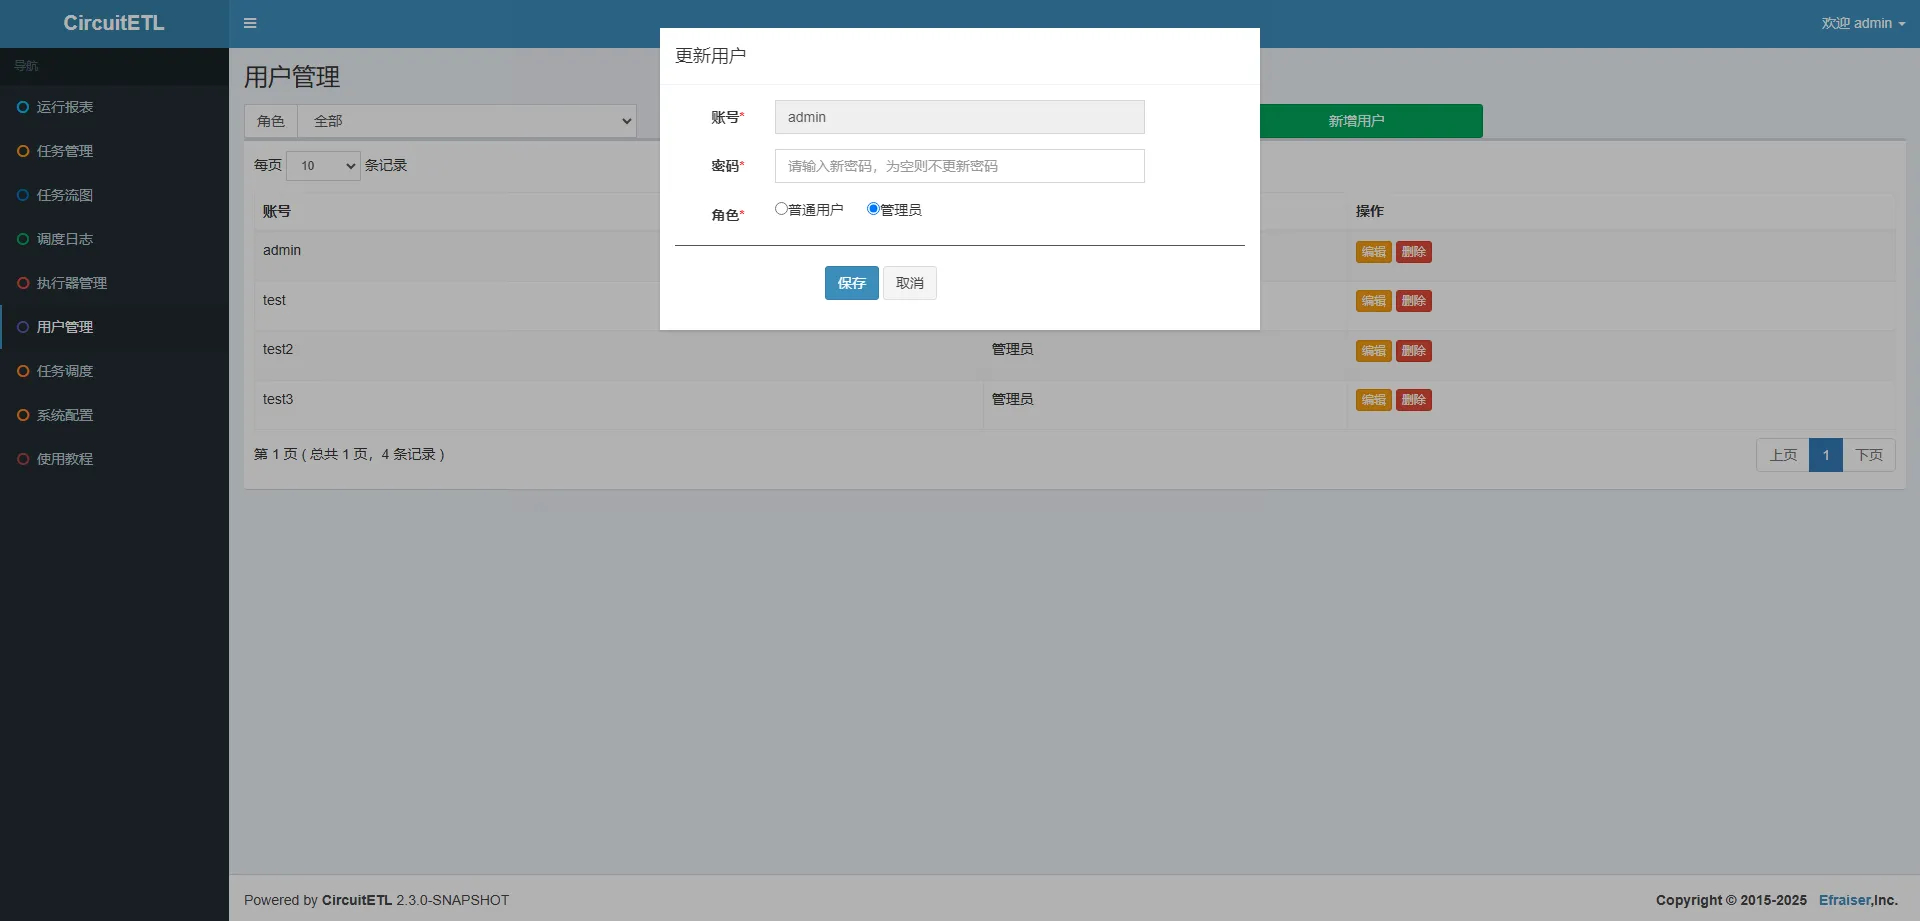Expand the 欢迎 admin user menu
The image size is (1920, 921).
(x=1862, y=23)
